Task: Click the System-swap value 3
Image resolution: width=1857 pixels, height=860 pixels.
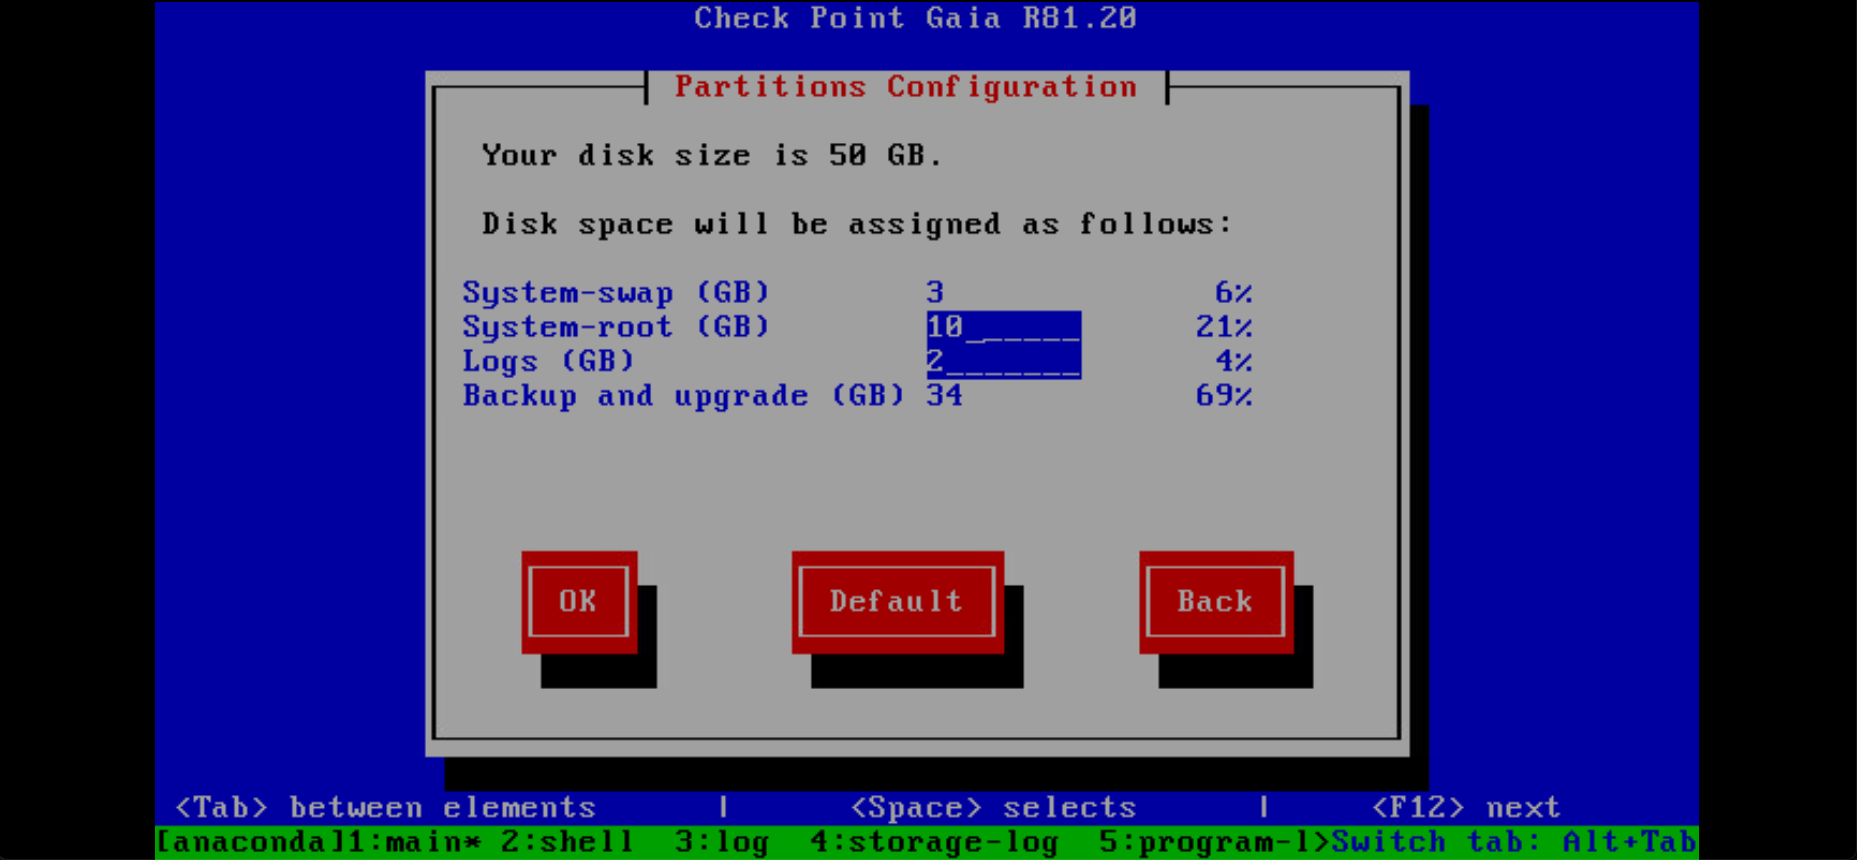Action: tap(935, 293)
